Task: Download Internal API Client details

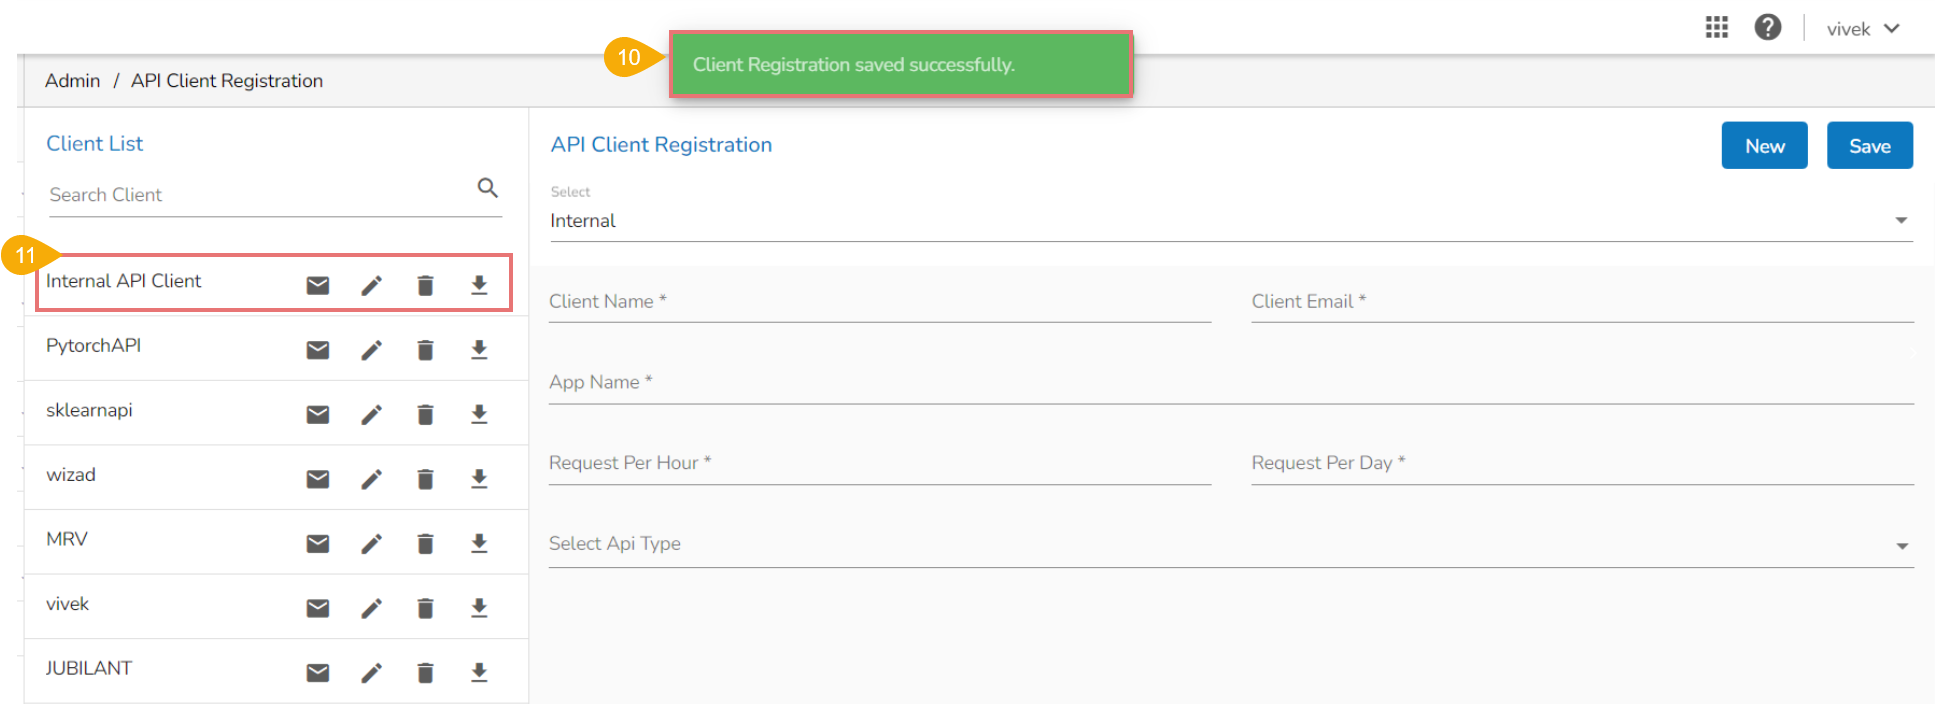Action: 479,286
